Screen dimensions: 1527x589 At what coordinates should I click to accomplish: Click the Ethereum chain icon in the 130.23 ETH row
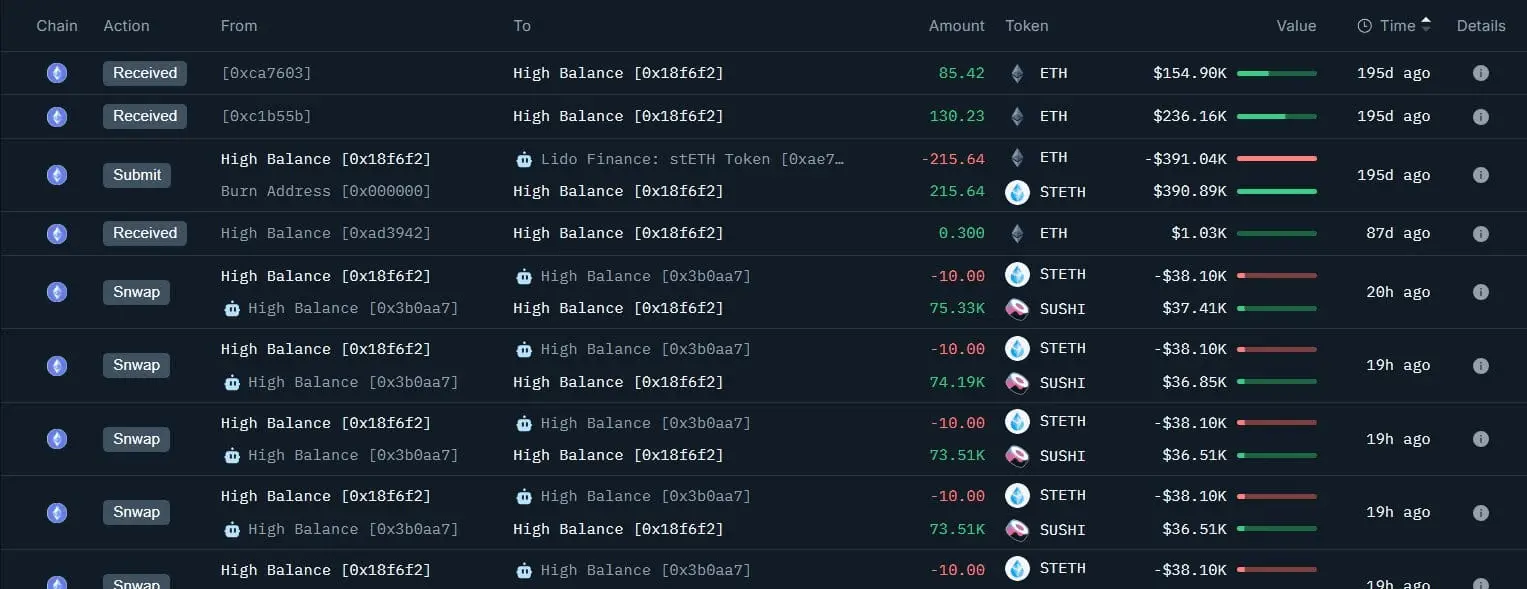point(57,116)
